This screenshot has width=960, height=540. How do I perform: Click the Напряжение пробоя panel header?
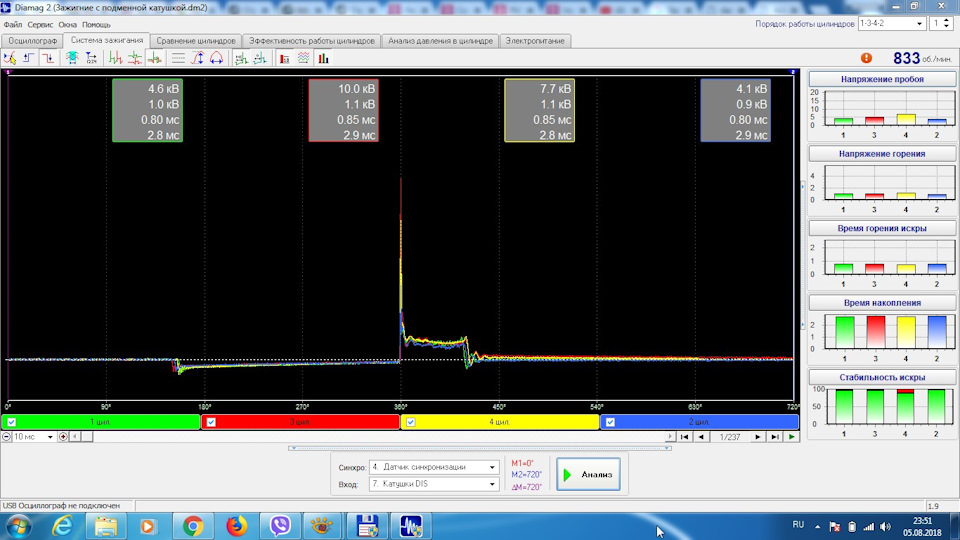[882, 79]
